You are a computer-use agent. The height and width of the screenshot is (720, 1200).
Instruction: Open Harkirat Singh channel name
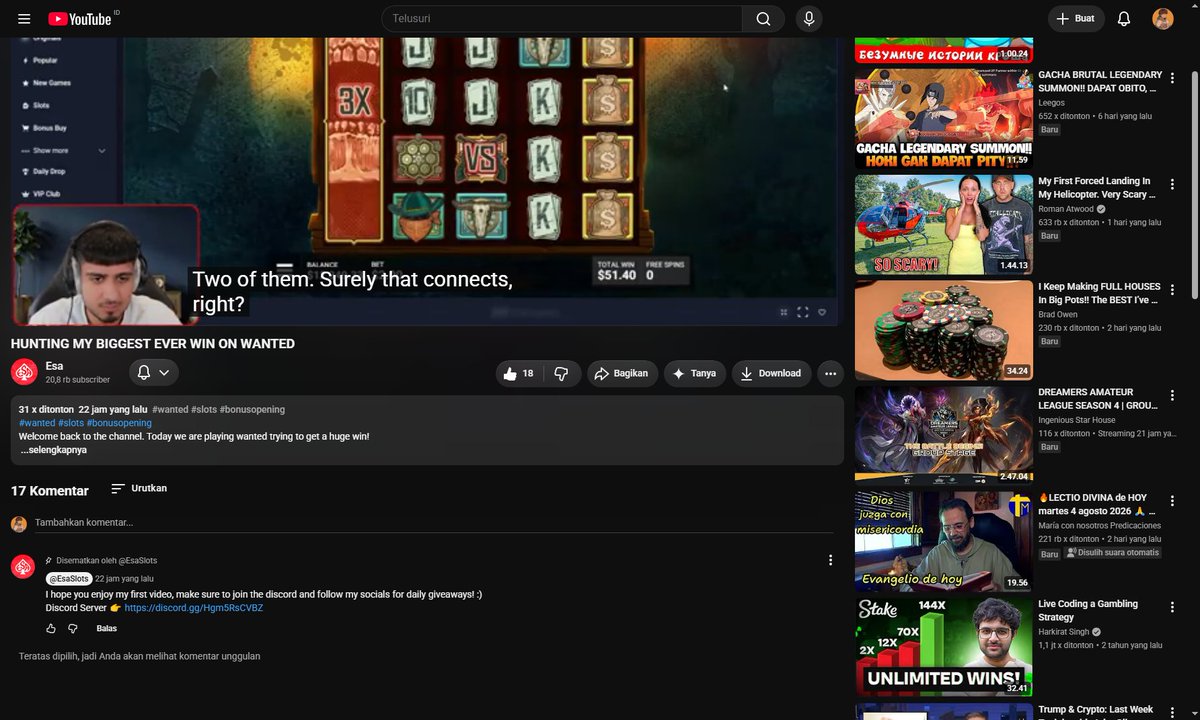point(1063,632)
